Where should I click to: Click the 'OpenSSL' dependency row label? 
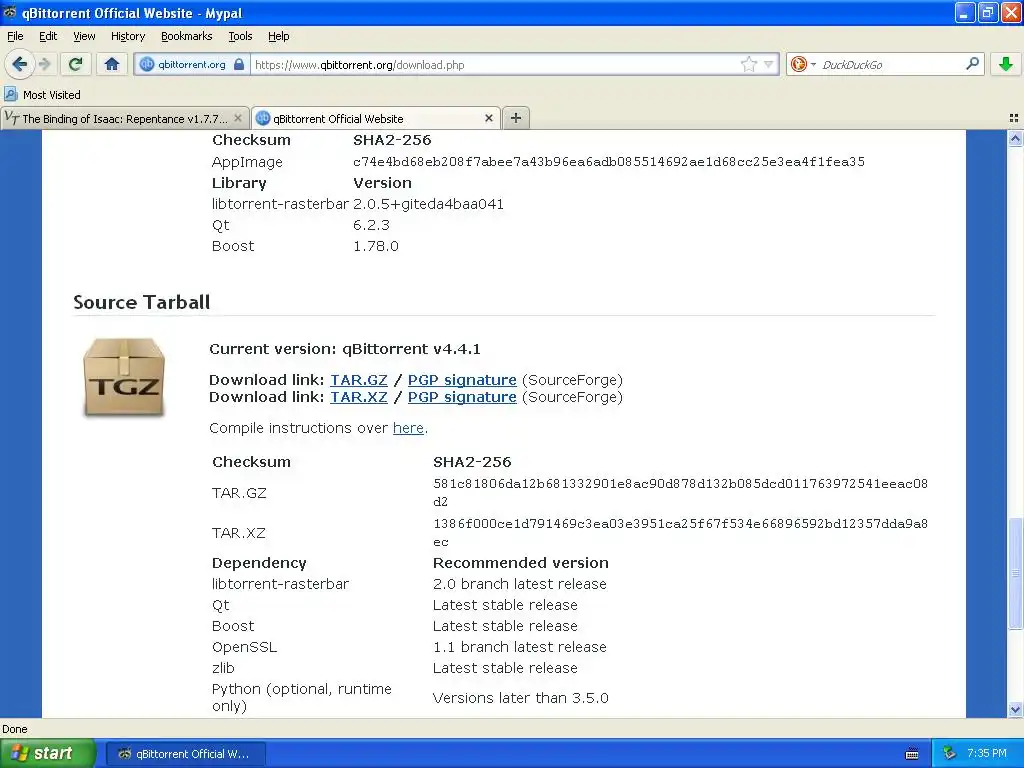244,647
